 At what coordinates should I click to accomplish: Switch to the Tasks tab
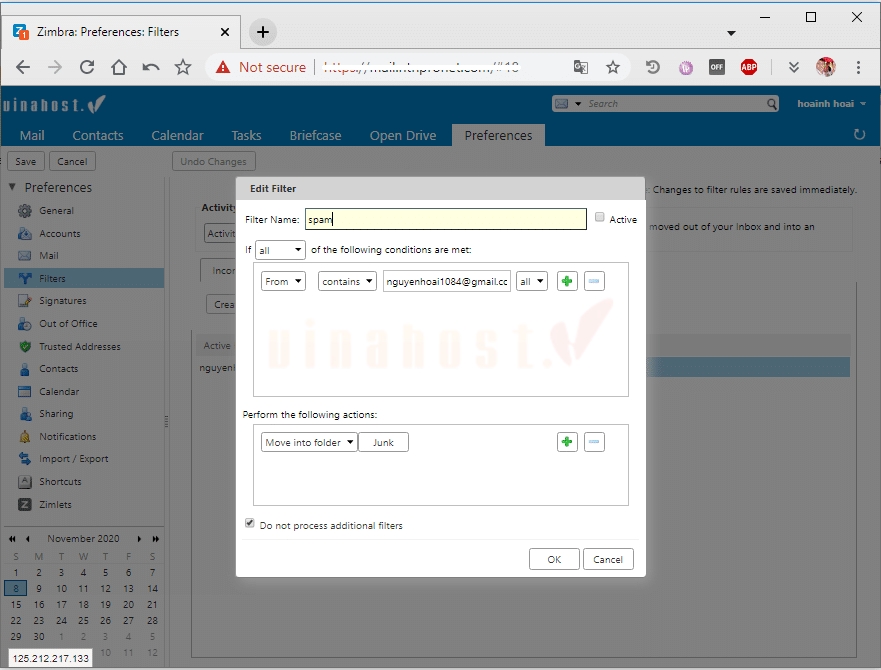[246, 135]
